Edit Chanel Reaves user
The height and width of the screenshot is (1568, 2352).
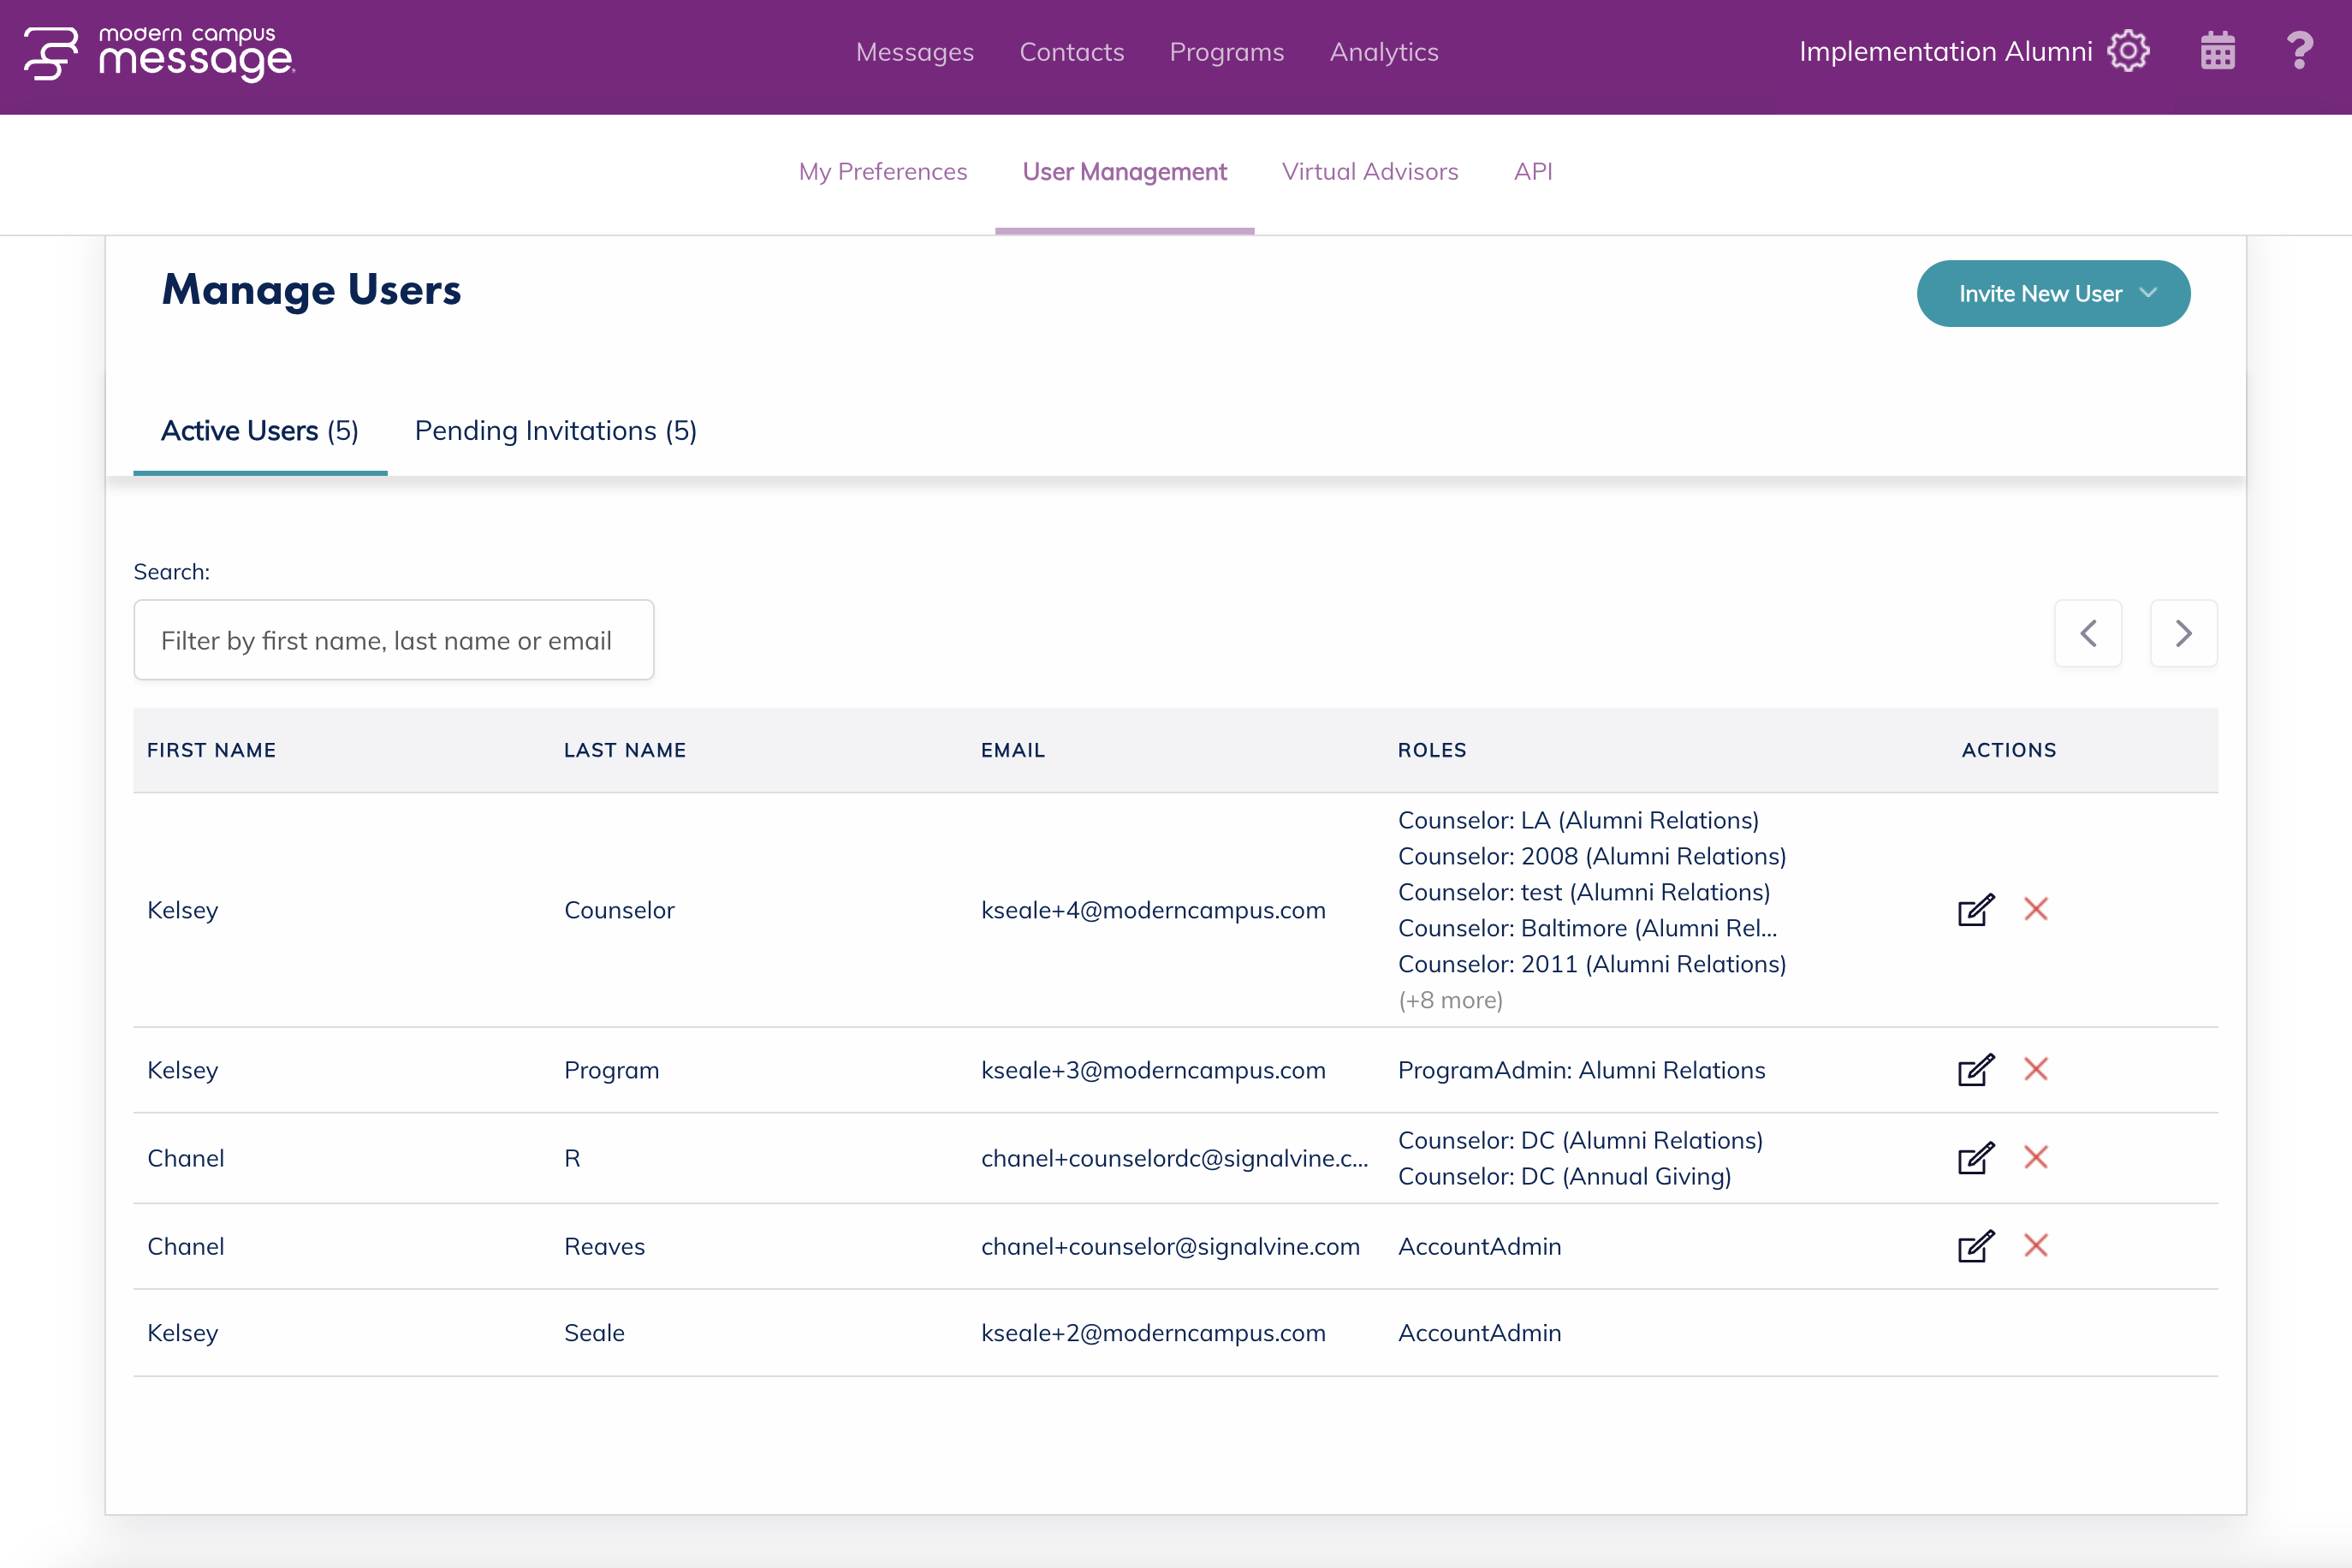[x=1975, y=1246]
